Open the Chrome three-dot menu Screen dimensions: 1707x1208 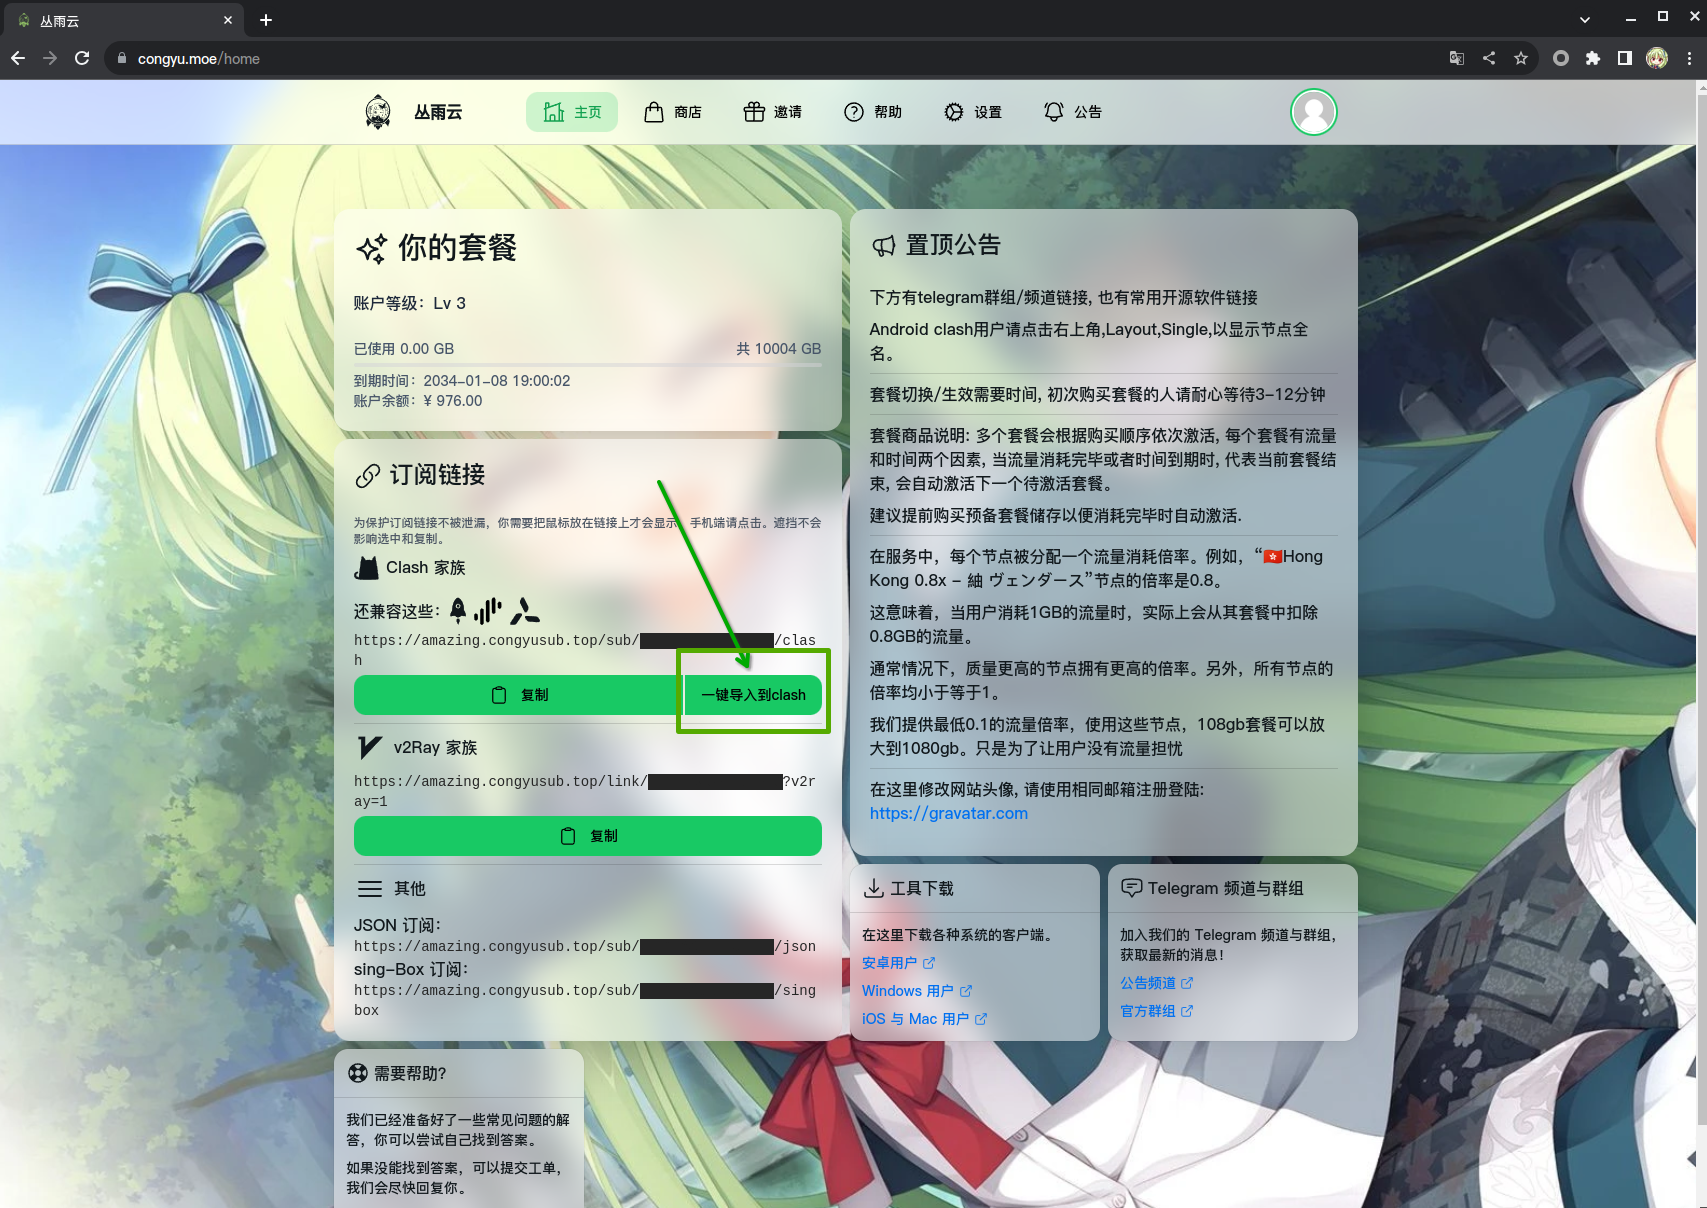(1688, 58)
